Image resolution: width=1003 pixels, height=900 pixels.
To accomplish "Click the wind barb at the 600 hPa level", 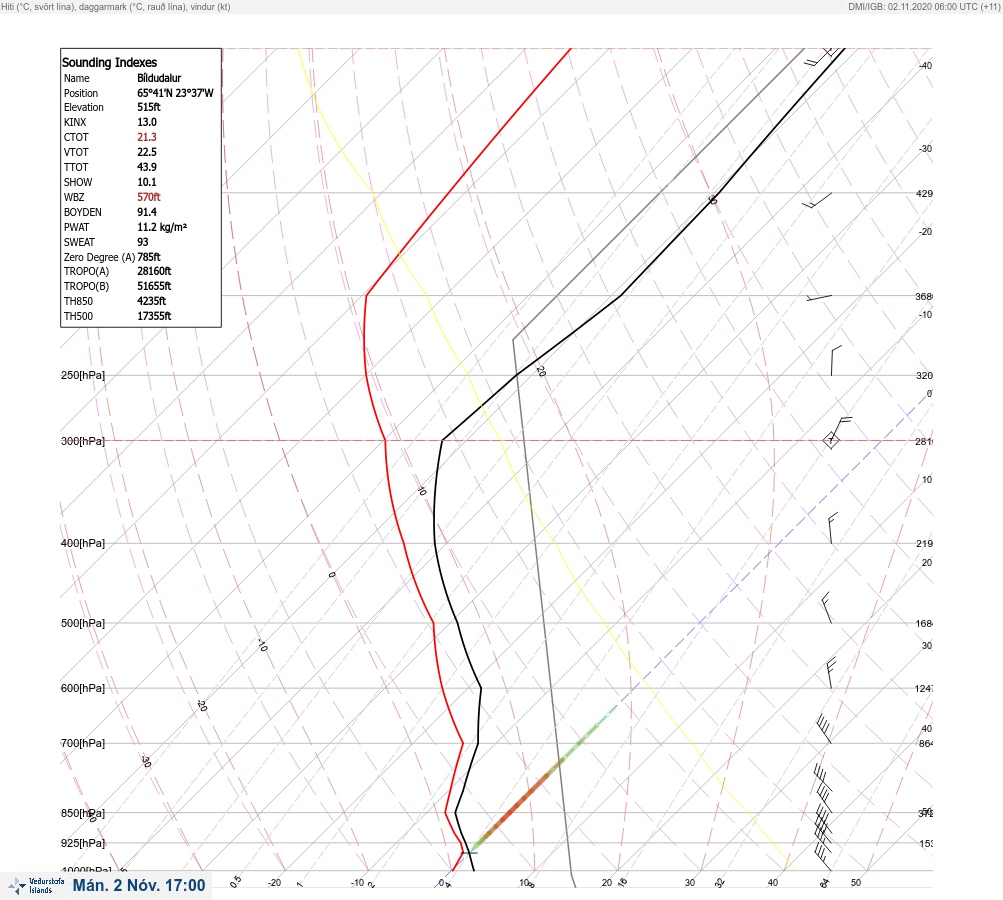I will 831,674.
